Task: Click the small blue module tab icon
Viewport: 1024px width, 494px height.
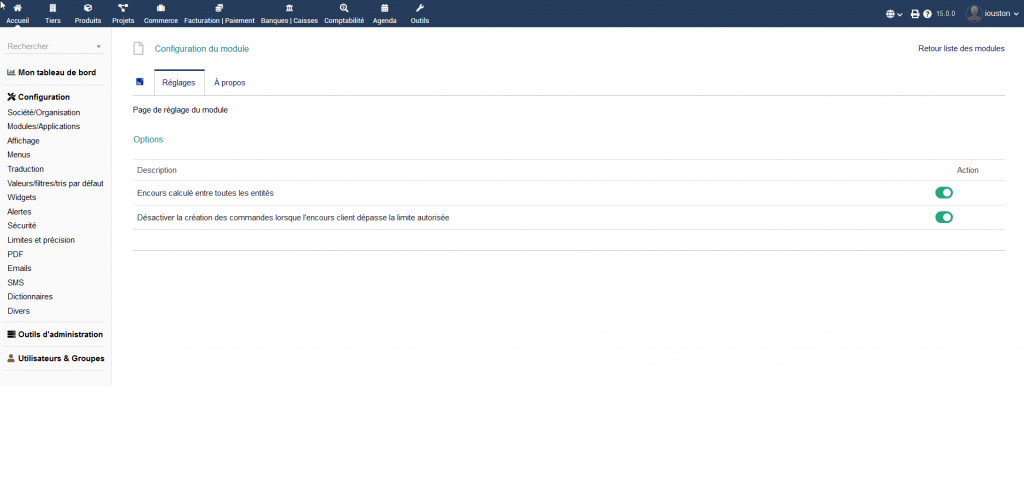Action: (x=140, y=82)
